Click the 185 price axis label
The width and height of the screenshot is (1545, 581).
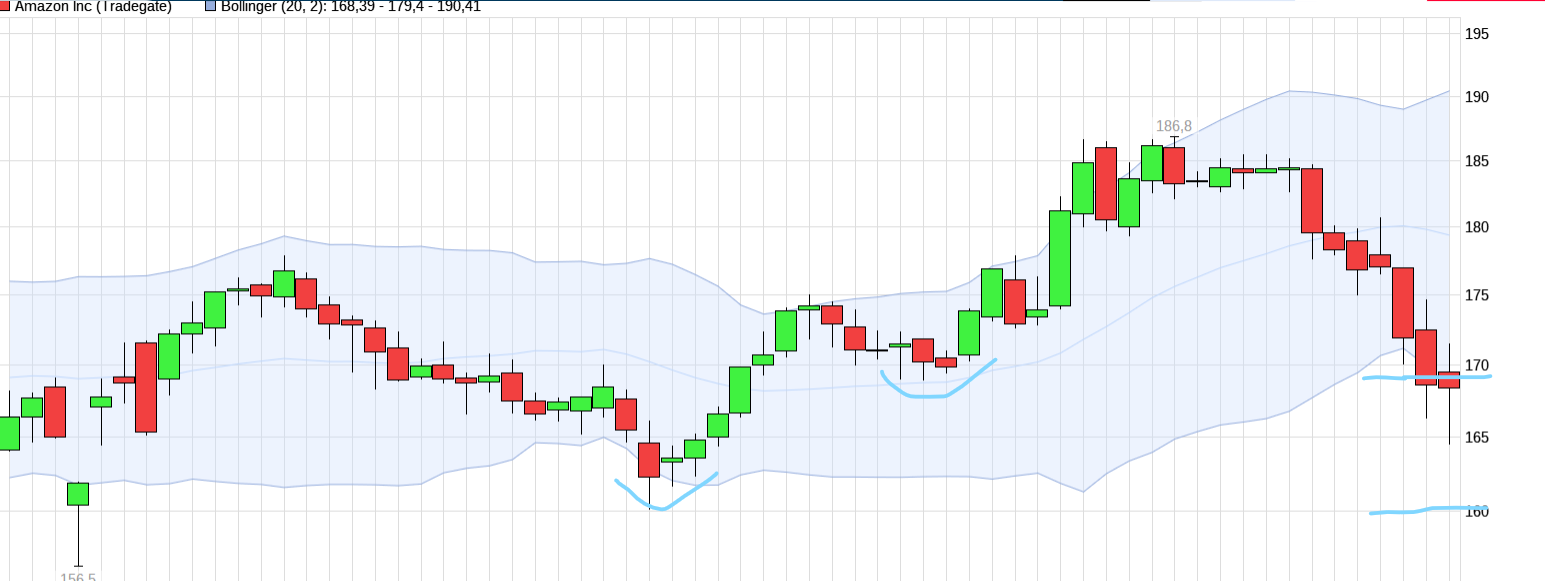(1477, 161)
